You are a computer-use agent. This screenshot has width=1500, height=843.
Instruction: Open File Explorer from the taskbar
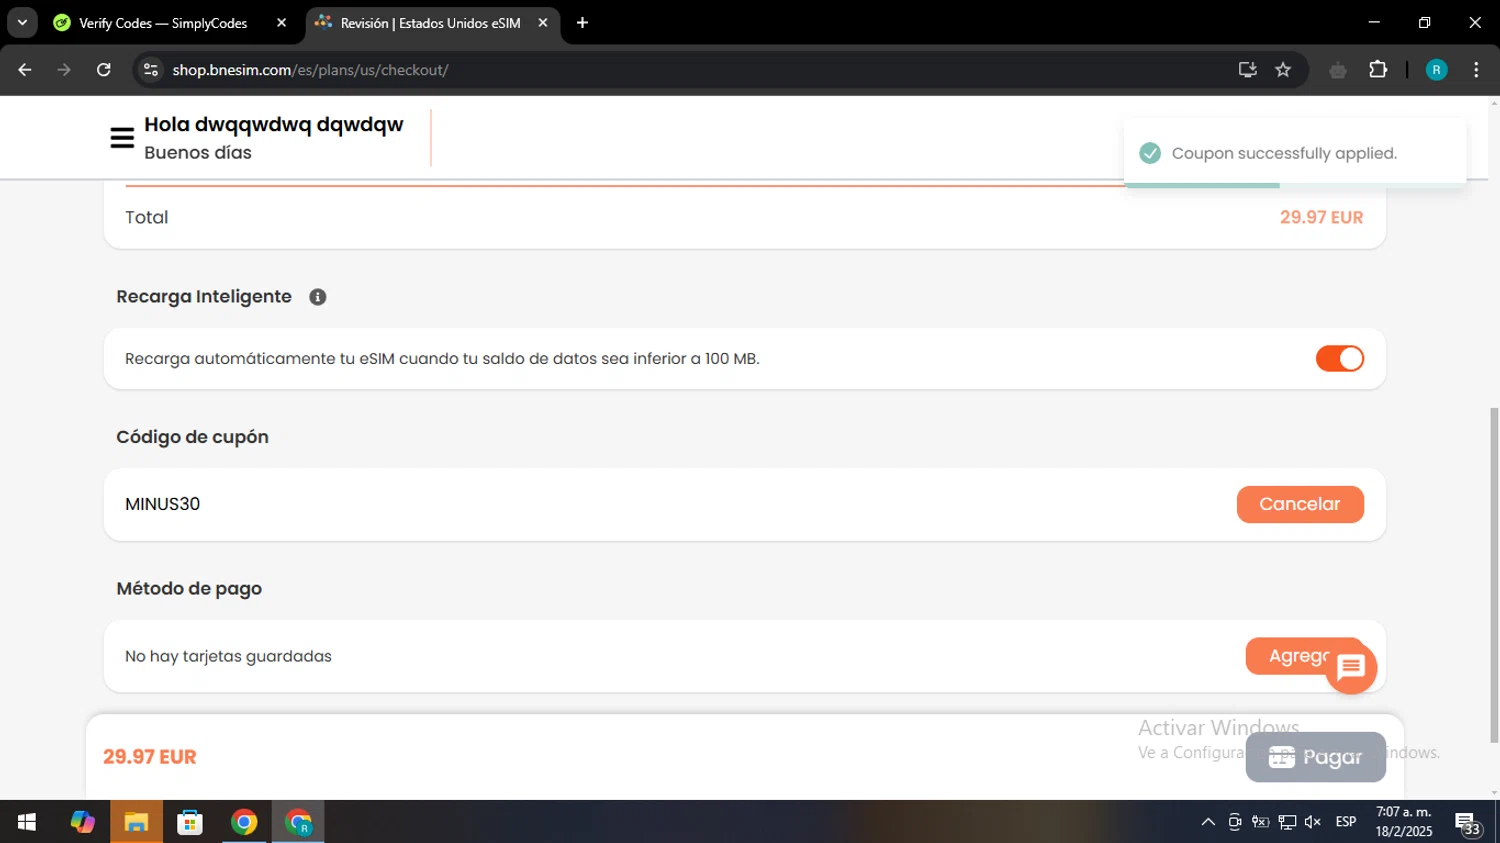click(x=136, y=822)
